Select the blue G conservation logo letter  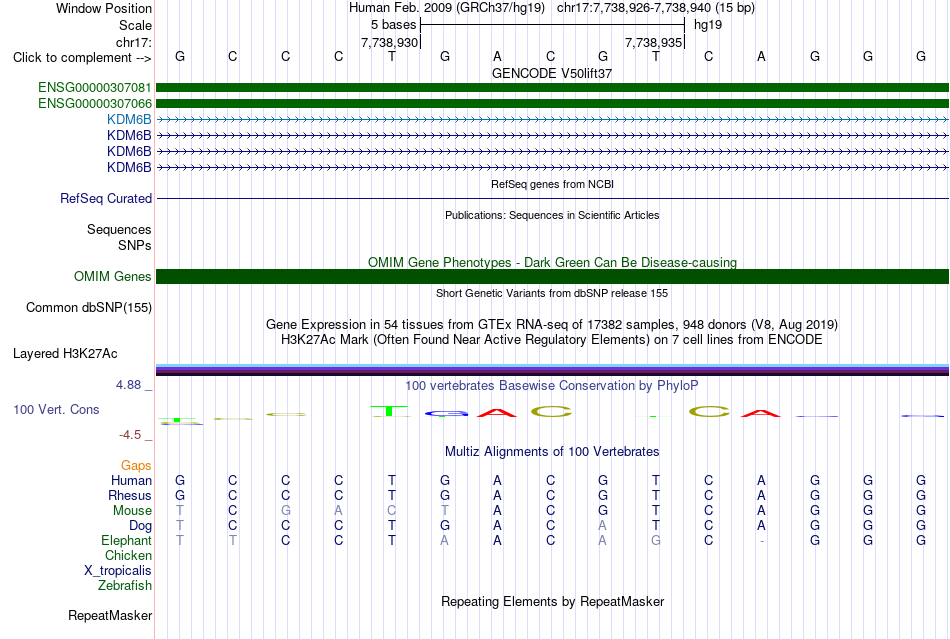pyautogui.click(x=446, y=414)
